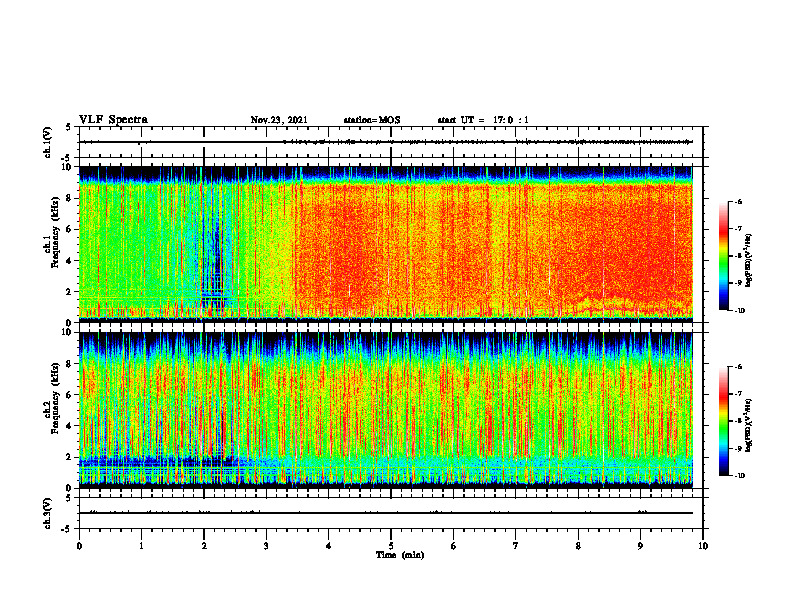792x612 pixels.
Task: Click the "5" voltage tick of ch.1(V) panel
Action: (x=68, y=127)
